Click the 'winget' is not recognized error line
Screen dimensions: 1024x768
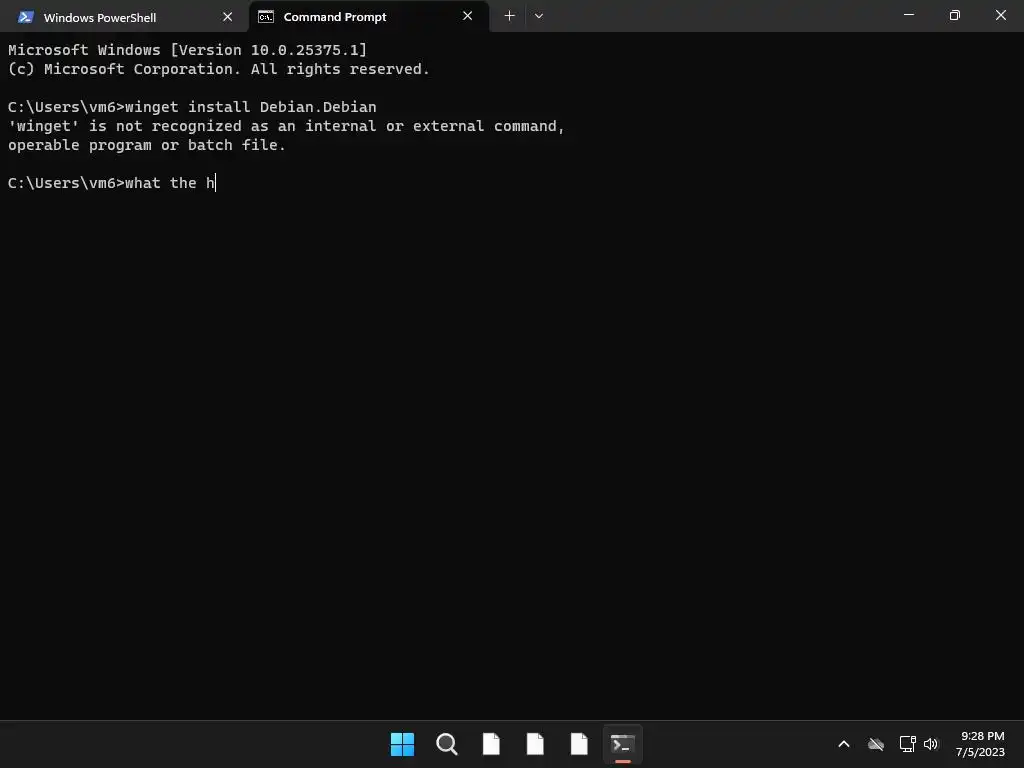[286, 126]
